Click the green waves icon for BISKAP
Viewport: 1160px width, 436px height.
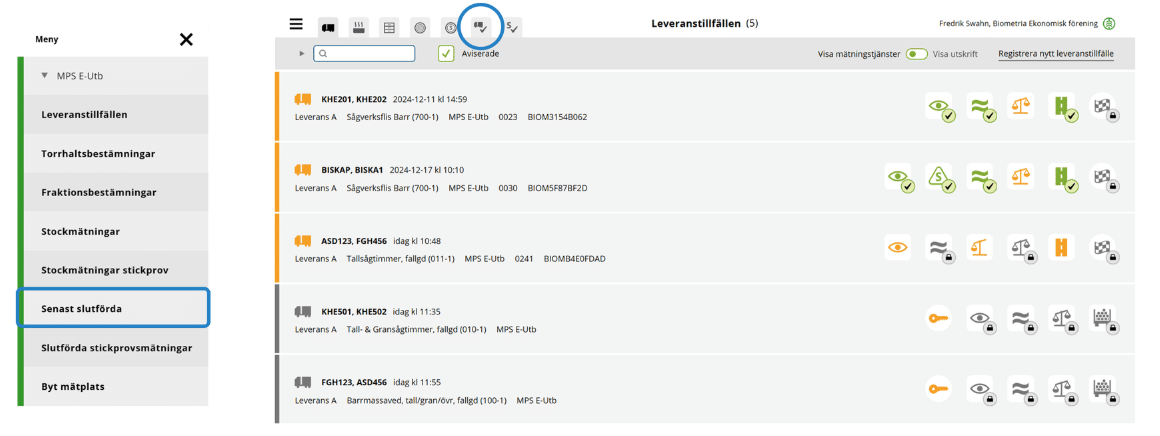click(x=980, y=178)
